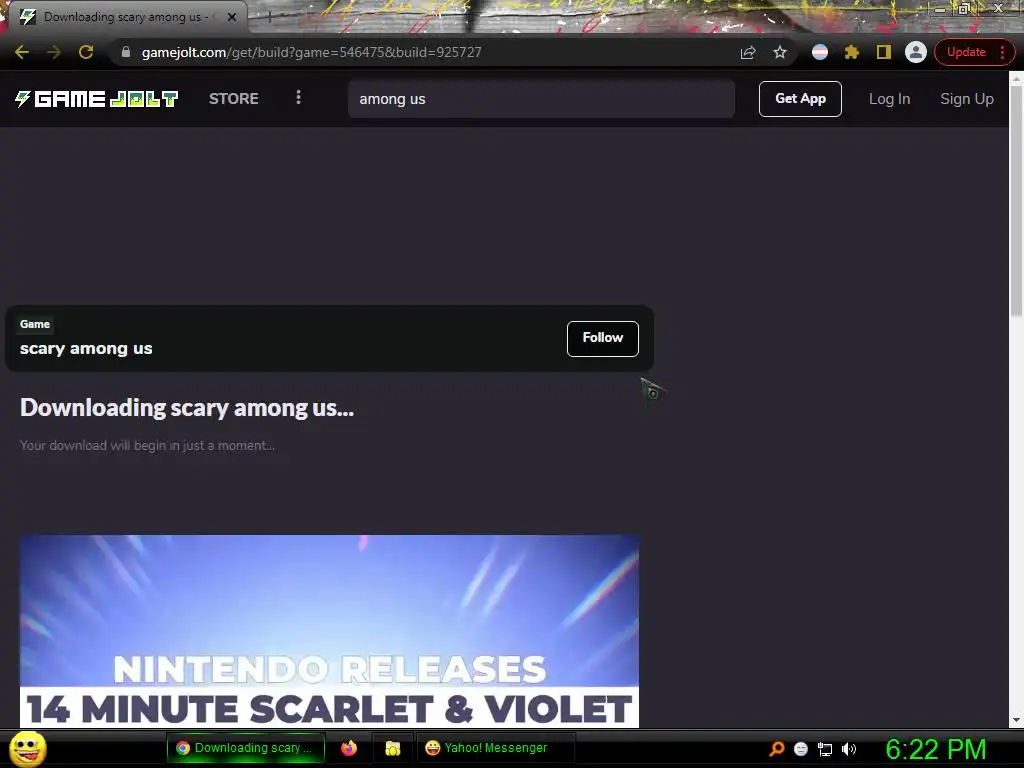Open the 'scary among us' game title
Image resolution: width=1024 pixels, height=768 pixels.
tap(86, 349)
